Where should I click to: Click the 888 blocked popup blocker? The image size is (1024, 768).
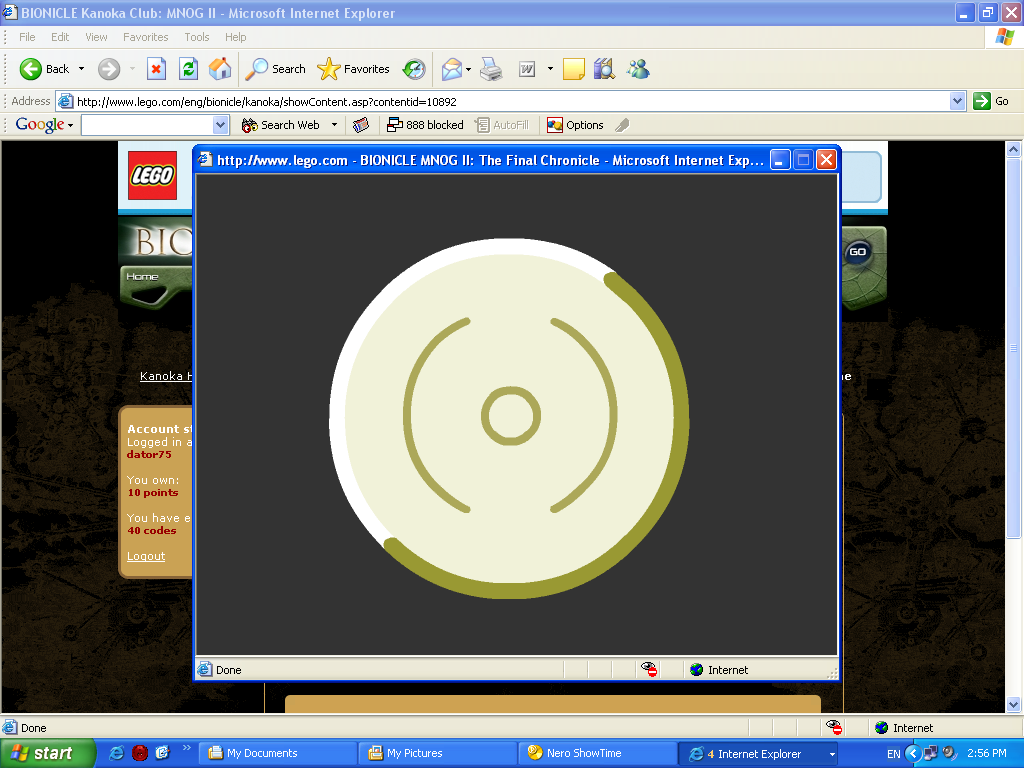(x=425, y=125)
